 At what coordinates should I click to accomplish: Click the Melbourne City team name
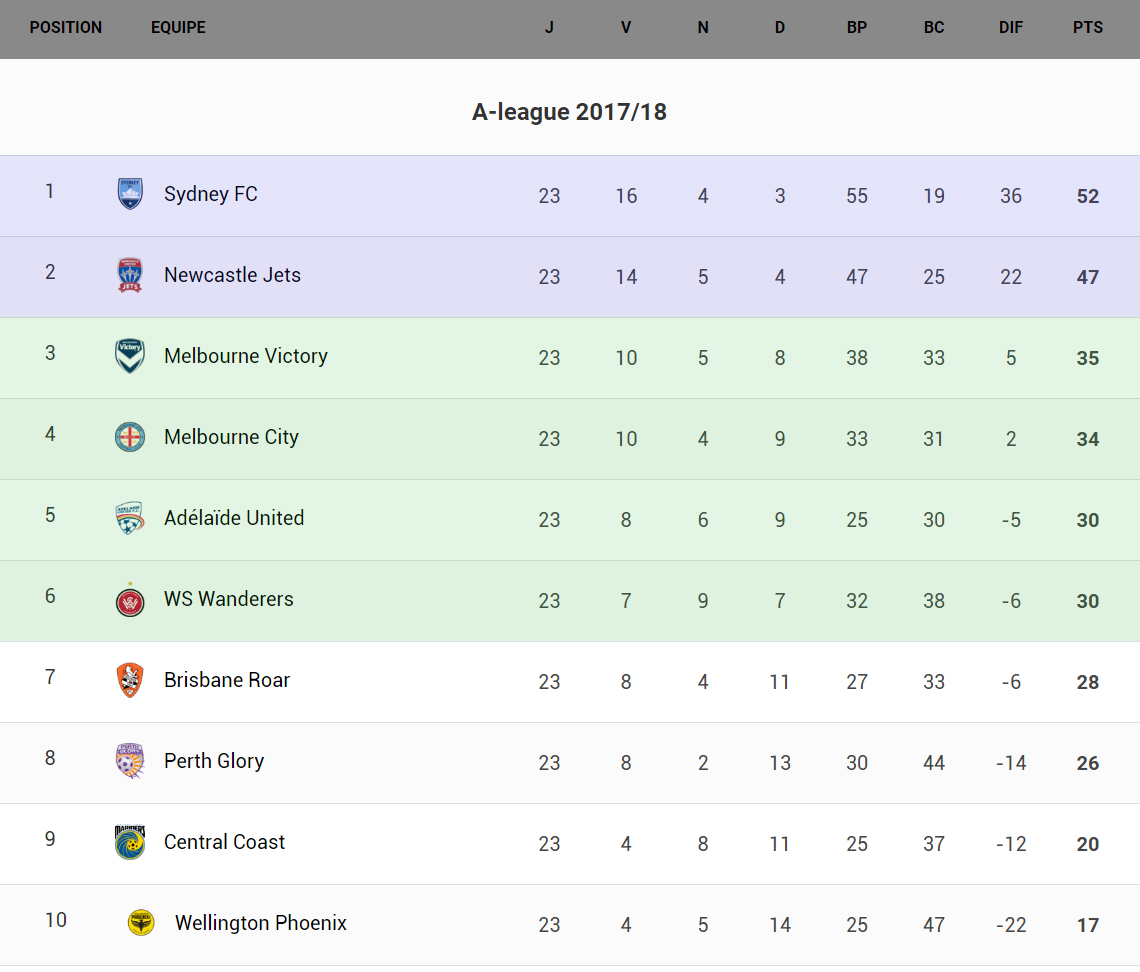point(231,437)
